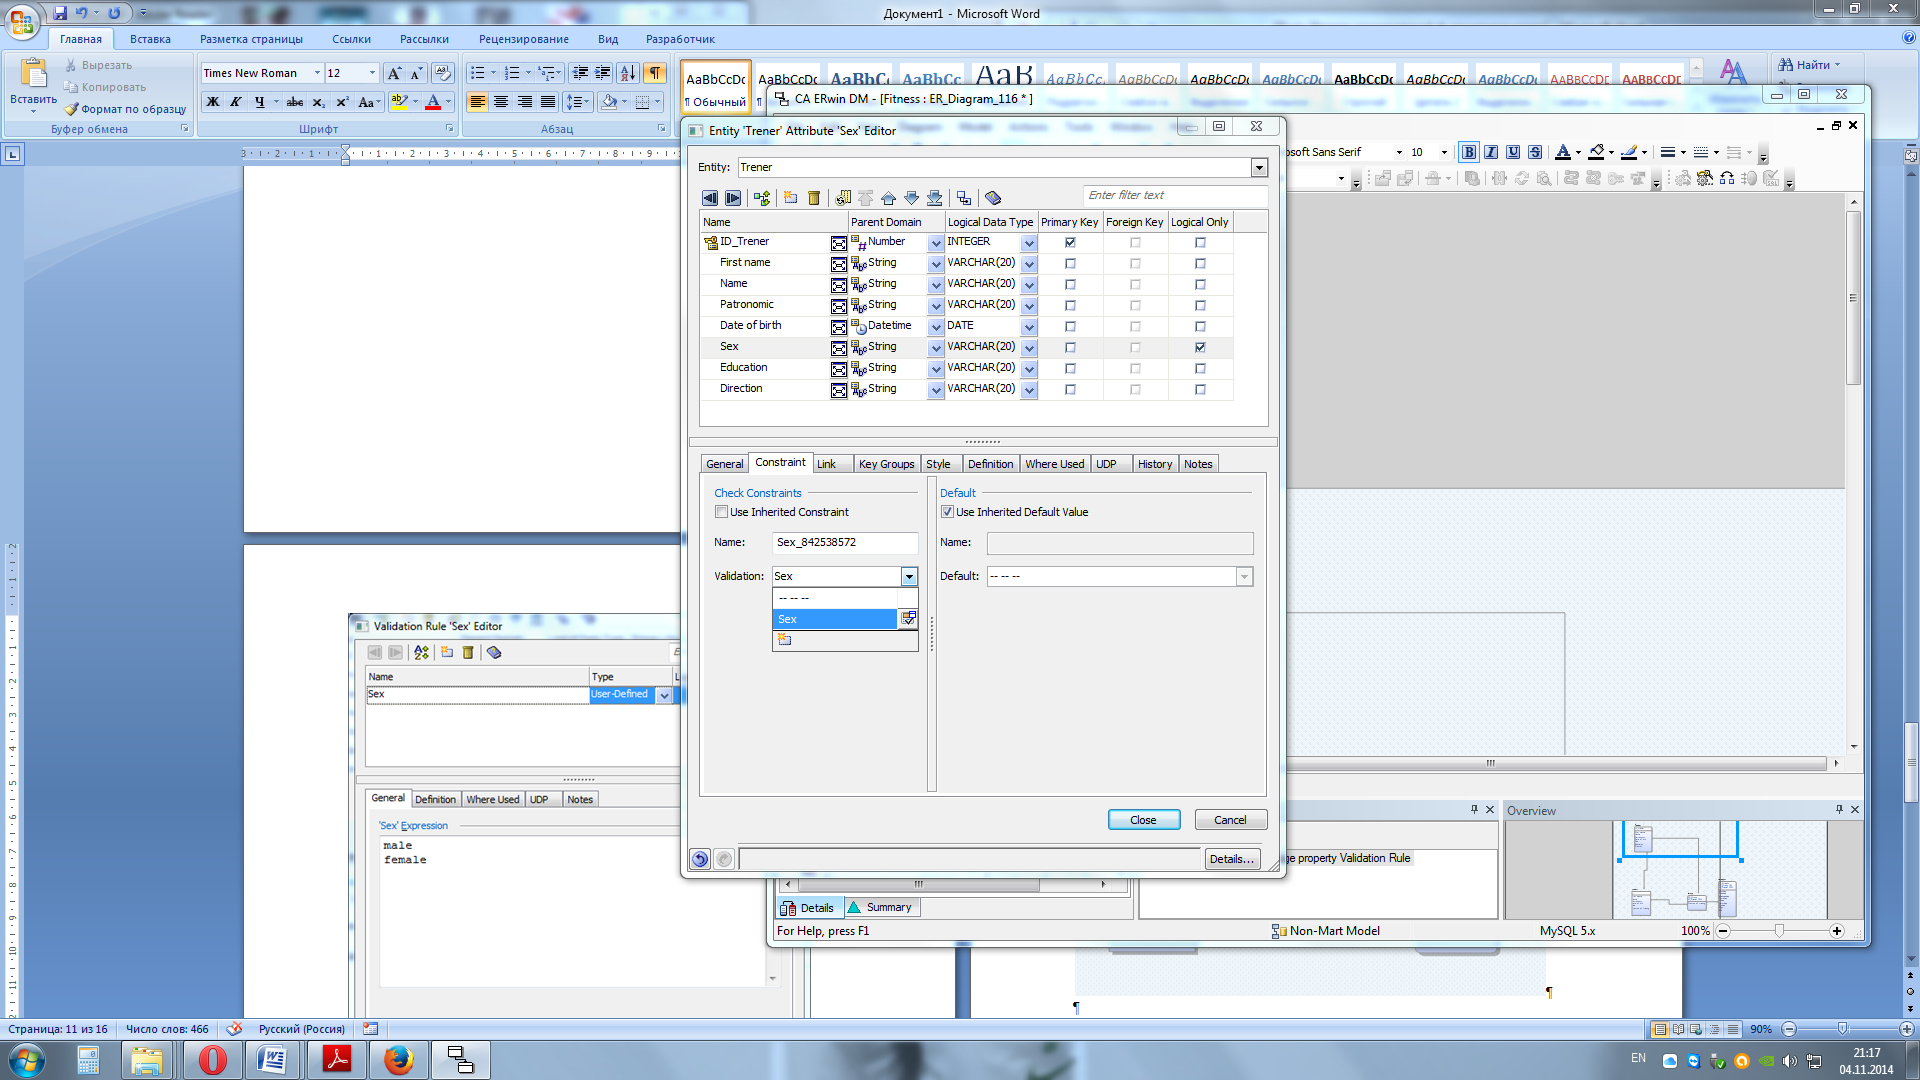Move attribute down with the down arrow icon

(x=911, y=198)
